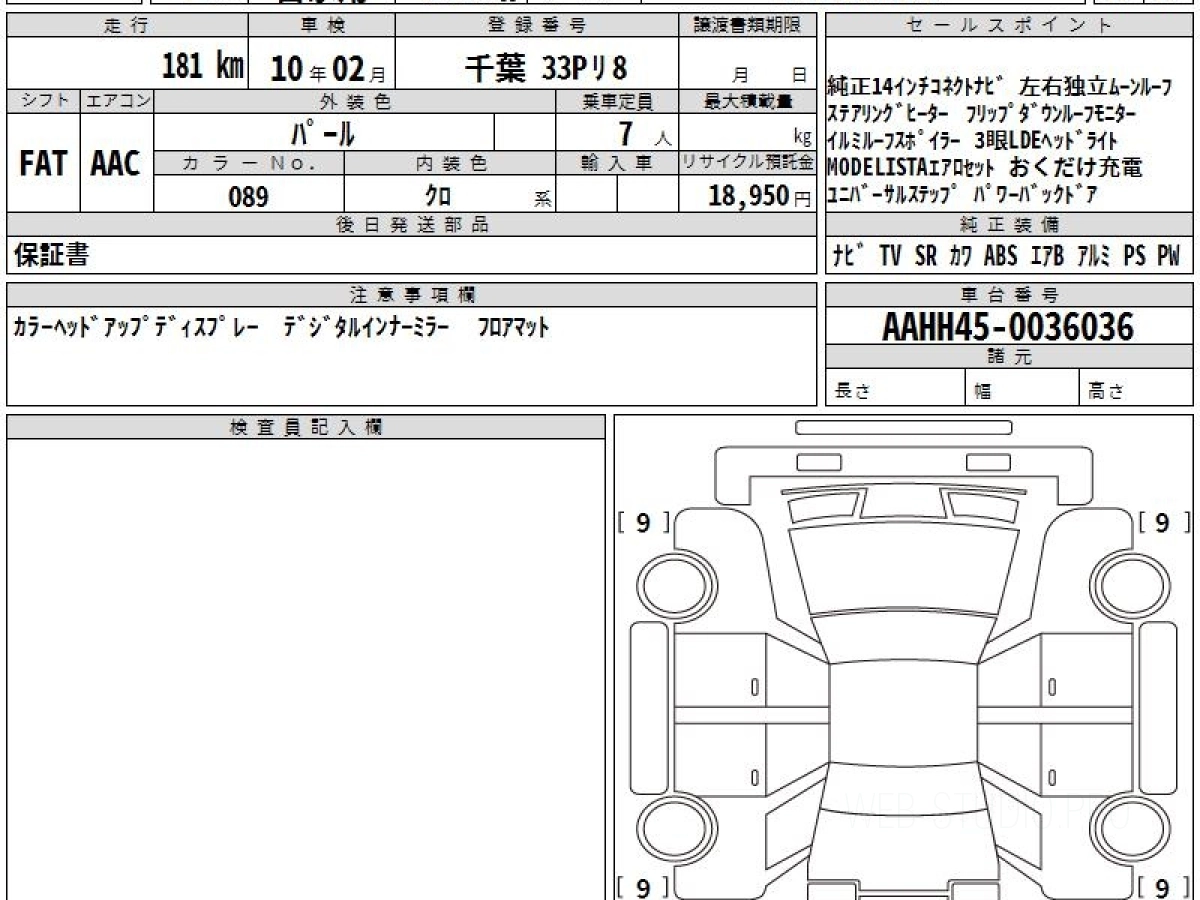
Task: Select the "車台番号" header
Action: (x=1009, y=295)
